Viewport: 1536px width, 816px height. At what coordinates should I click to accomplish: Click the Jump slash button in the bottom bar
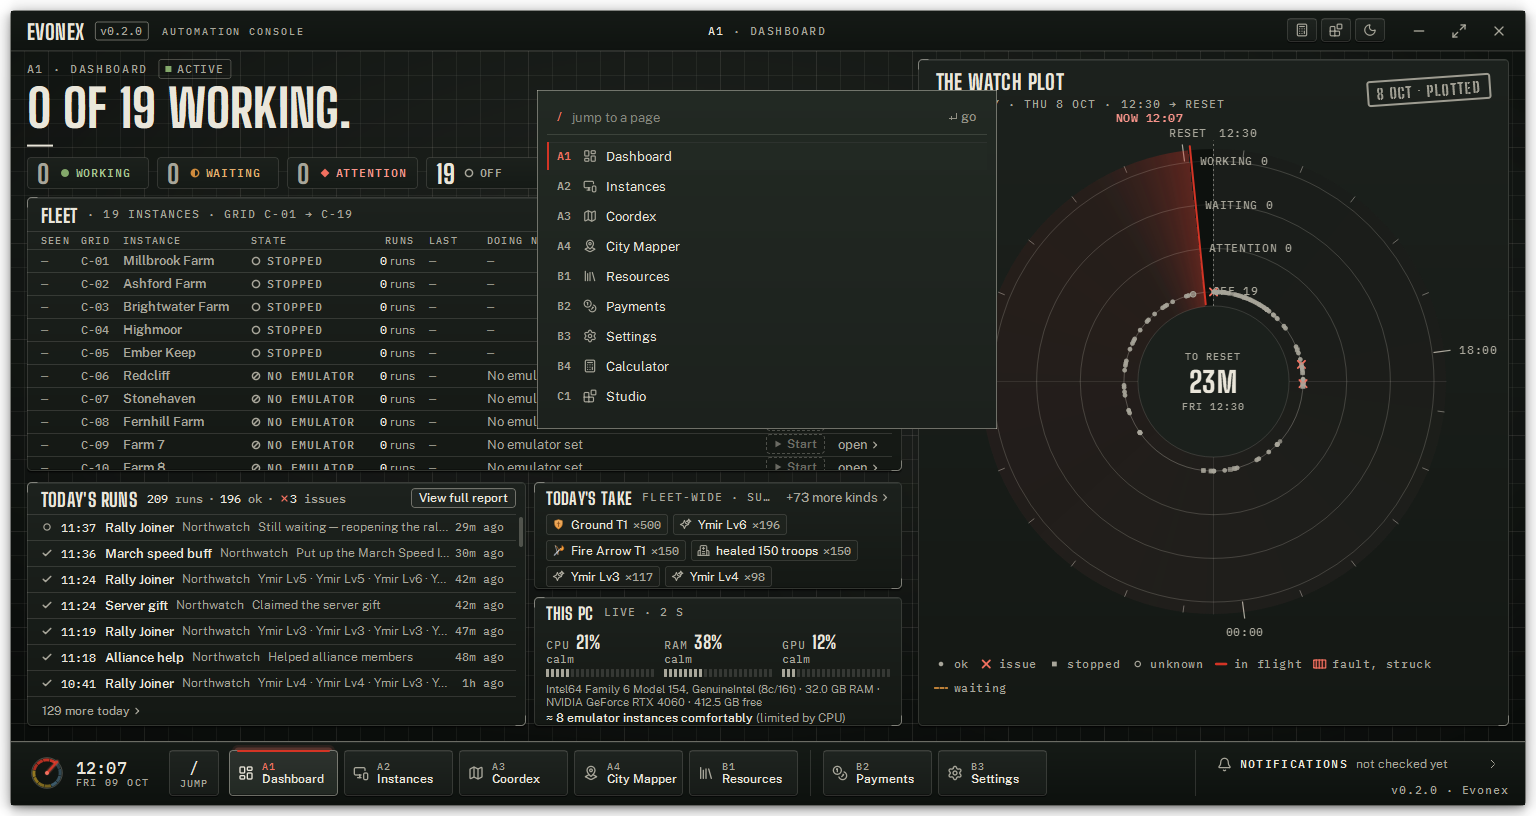(x=194, y=773)
